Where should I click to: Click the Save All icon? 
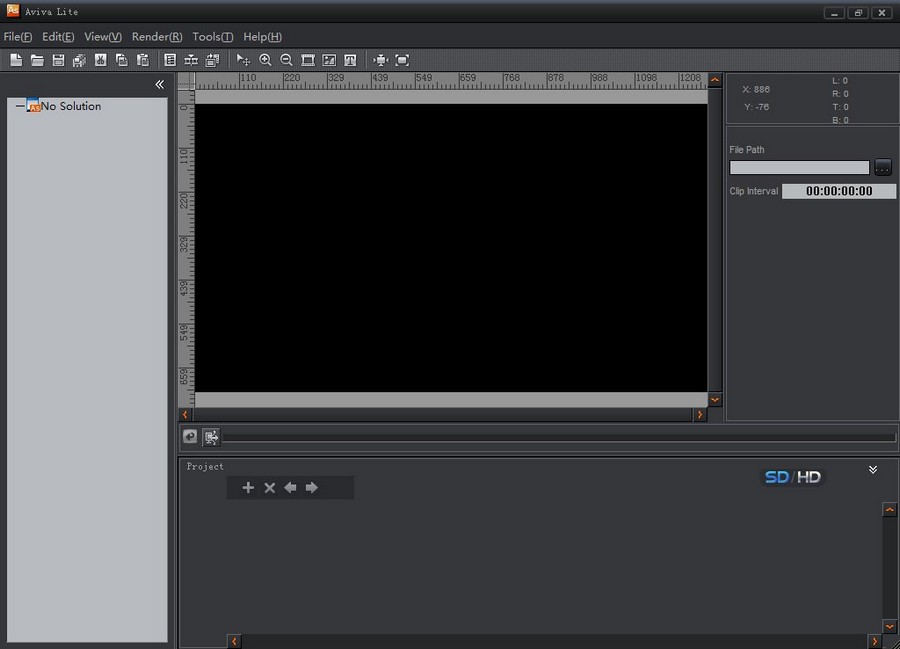click(79, 60)
